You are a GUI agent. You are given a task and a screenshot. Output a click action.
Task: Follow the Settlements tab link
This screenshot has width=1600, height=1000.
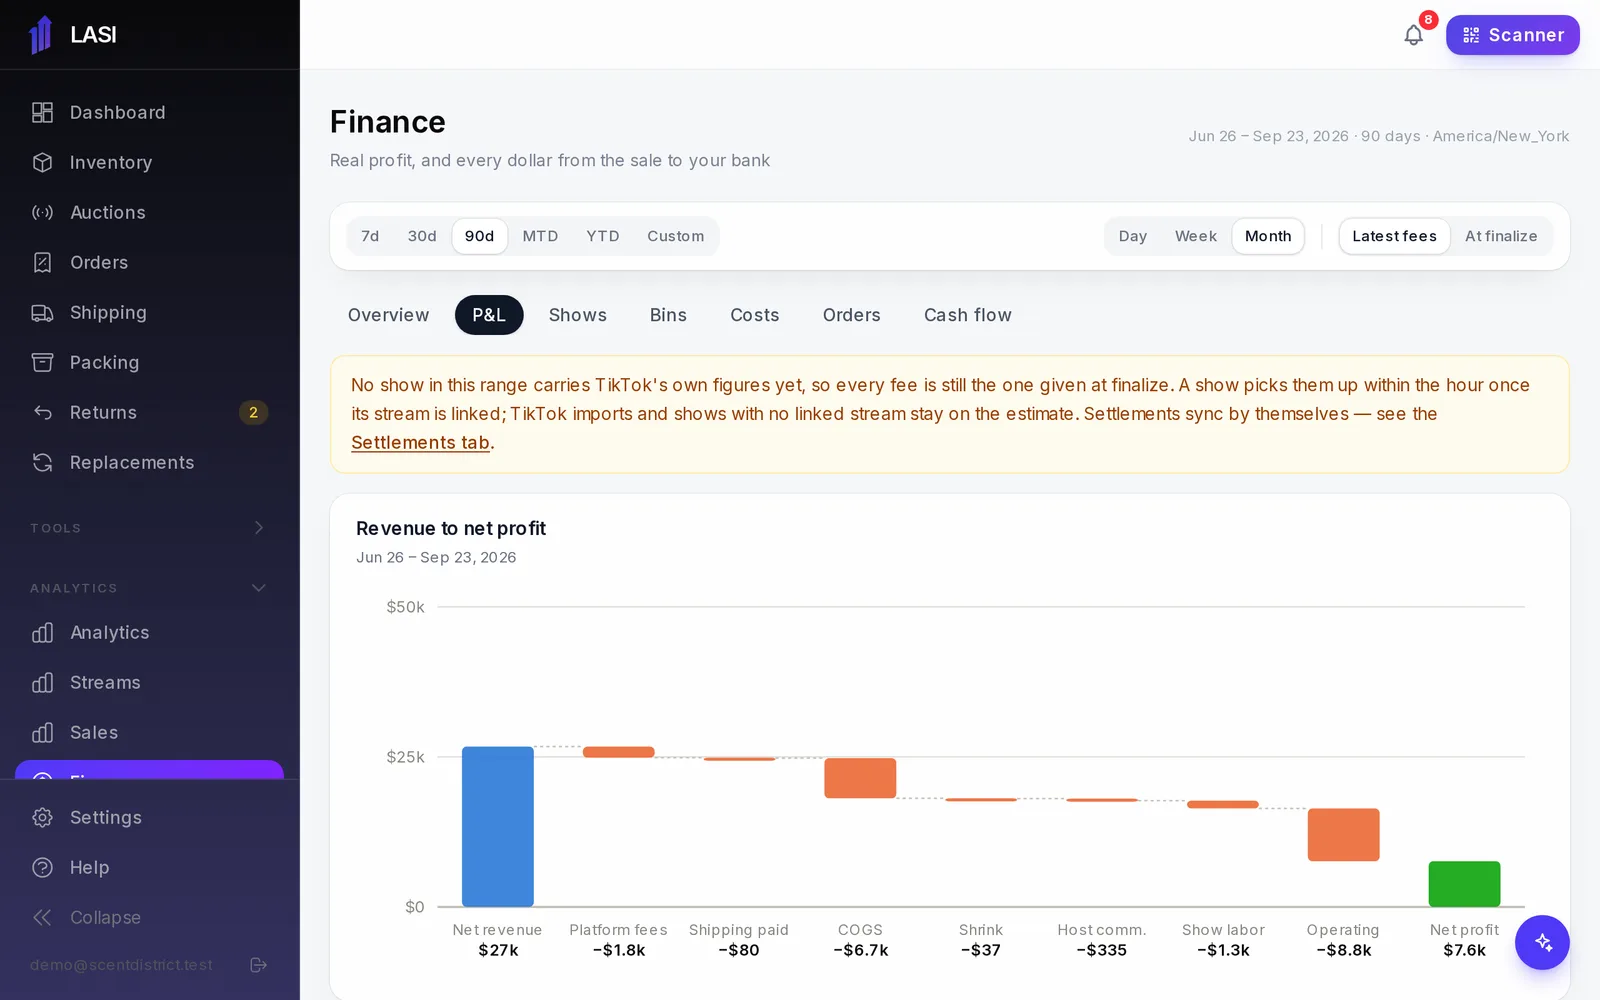point(420,443)
